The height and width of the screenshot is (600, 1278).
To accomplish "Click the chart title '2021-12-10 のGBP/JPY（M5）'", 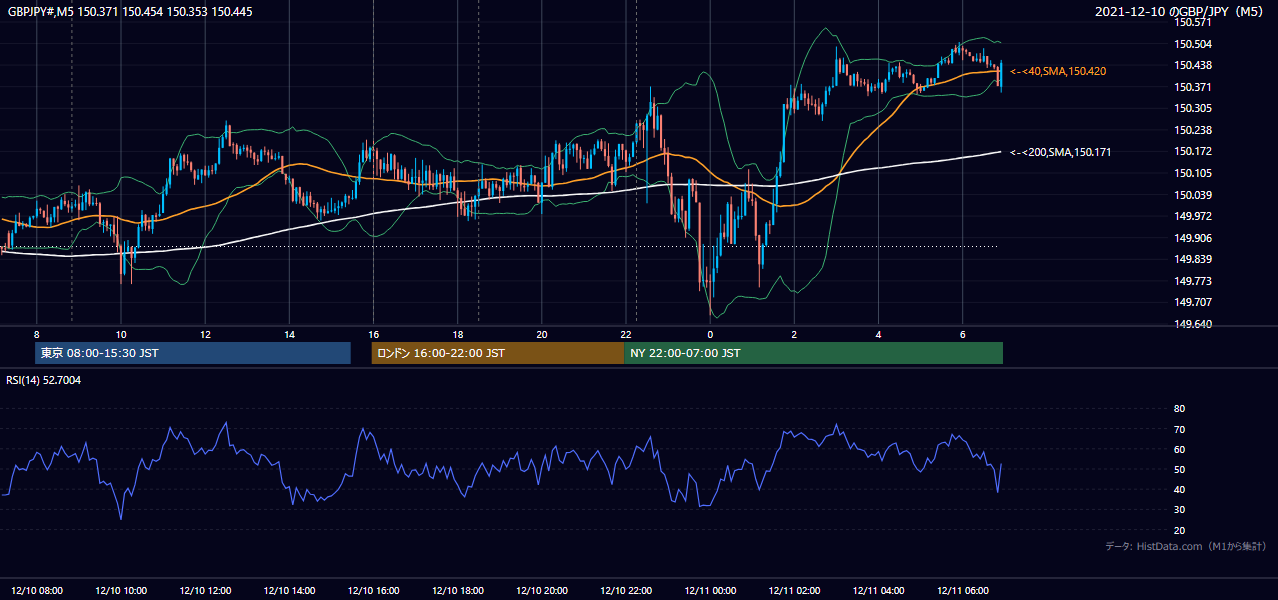I will pyautogui.click(x=1181, y=11).
